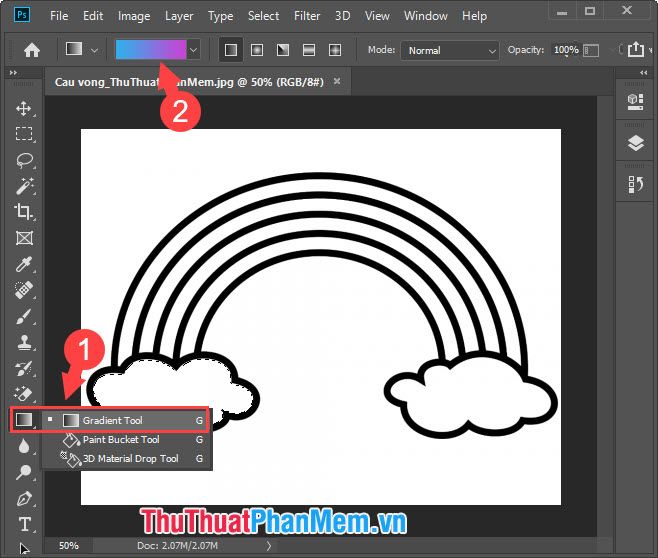
Task: Choose Paint Bucket Tool from flyout
Action: (x=121, y=440)
